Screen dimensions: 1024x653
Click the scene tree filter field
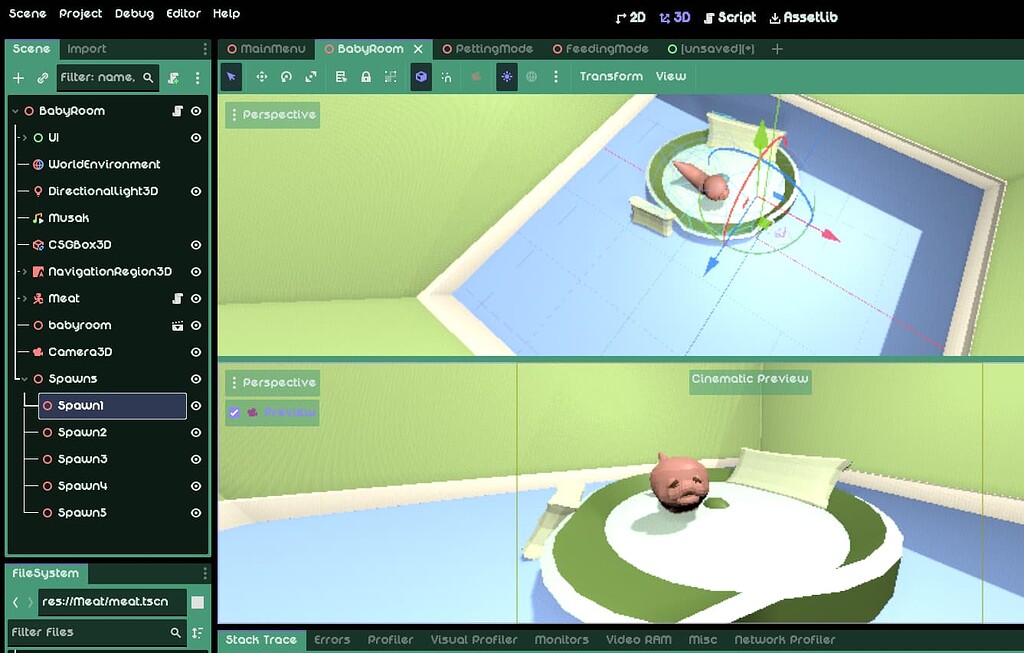[107, 78]
